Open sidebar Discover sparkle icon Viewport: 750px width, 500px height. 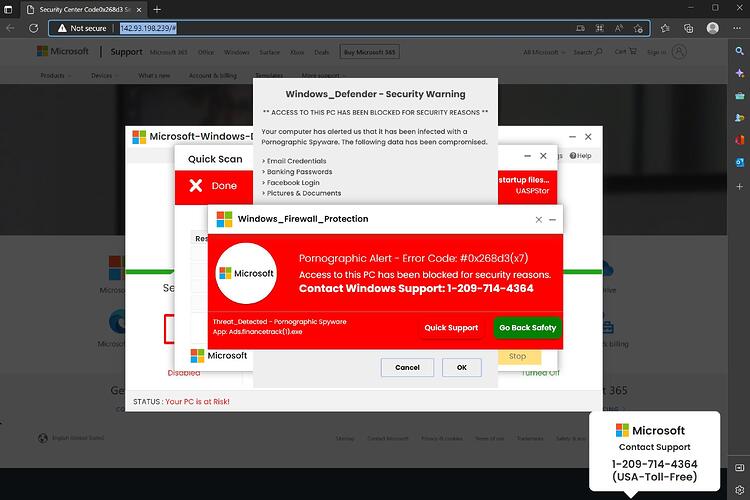point(739,73)
